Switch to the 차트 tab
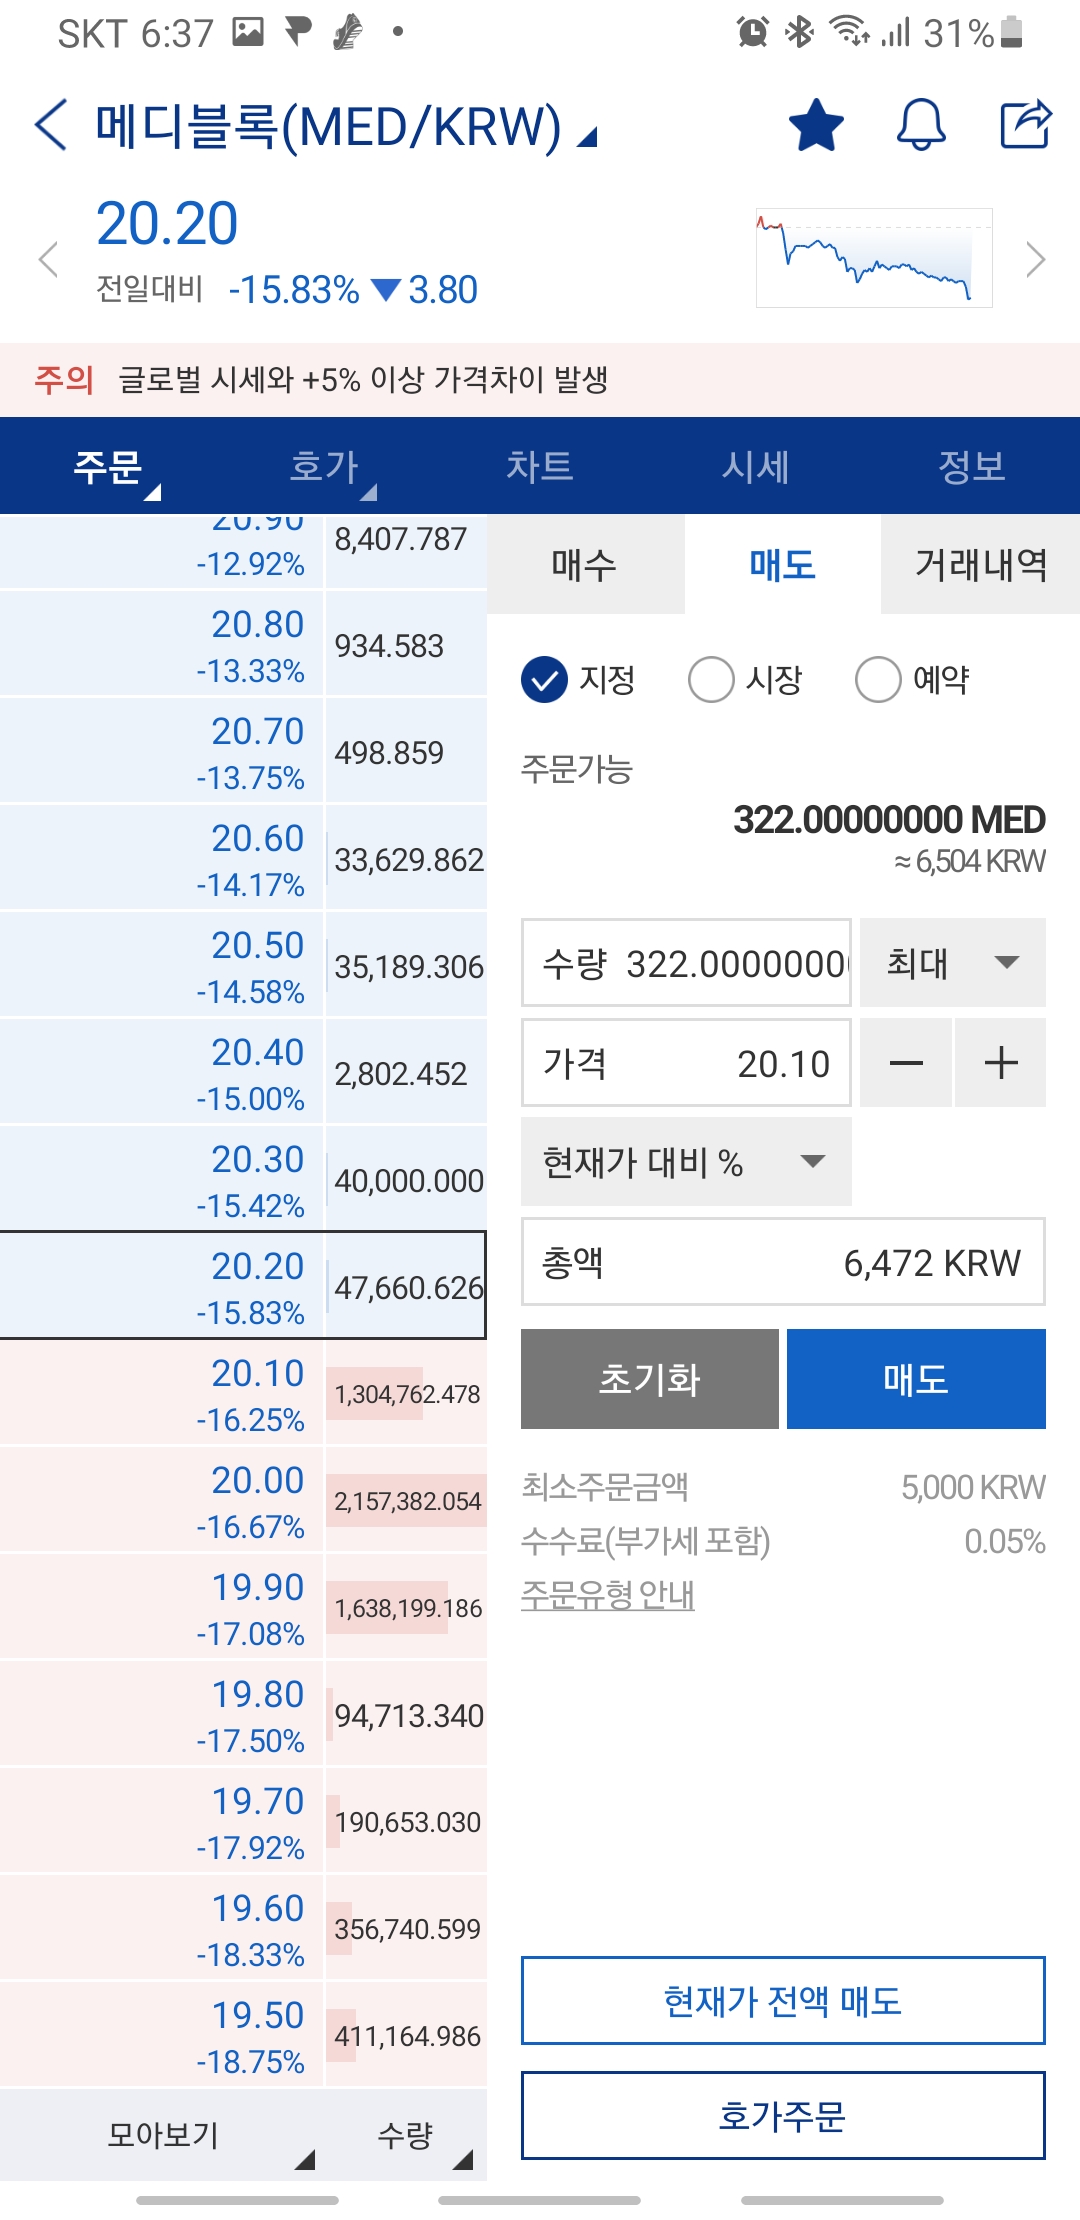 540,467
